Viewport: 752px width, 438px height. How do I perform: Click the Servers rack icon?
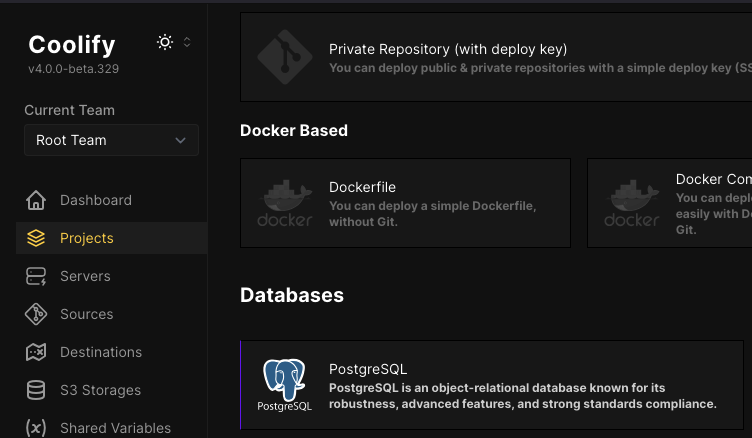tap(36, 276)
